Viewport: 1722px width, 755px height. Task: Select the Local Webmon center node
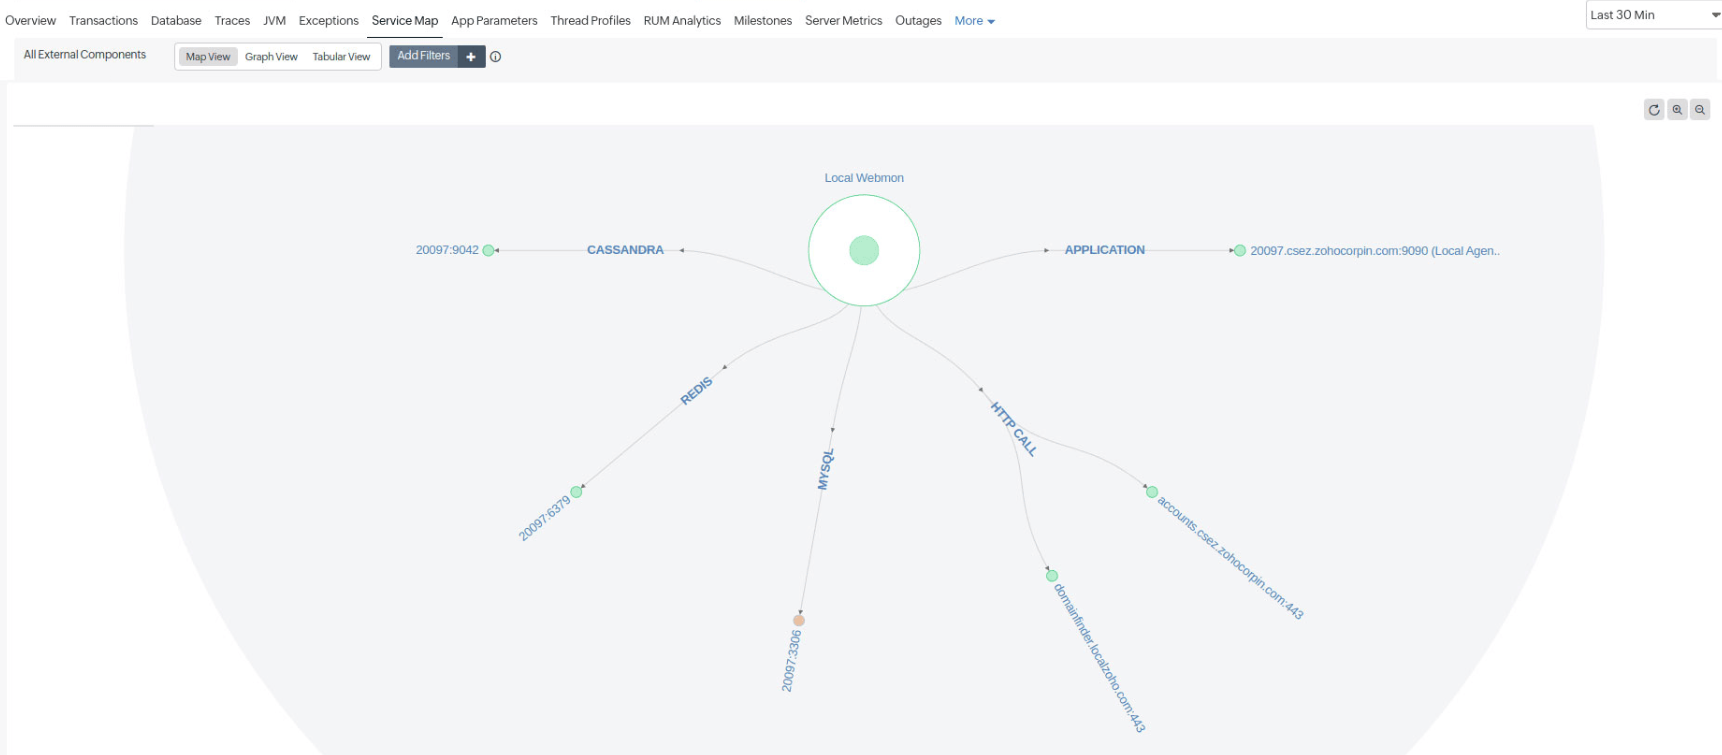(x=864, y=250)
